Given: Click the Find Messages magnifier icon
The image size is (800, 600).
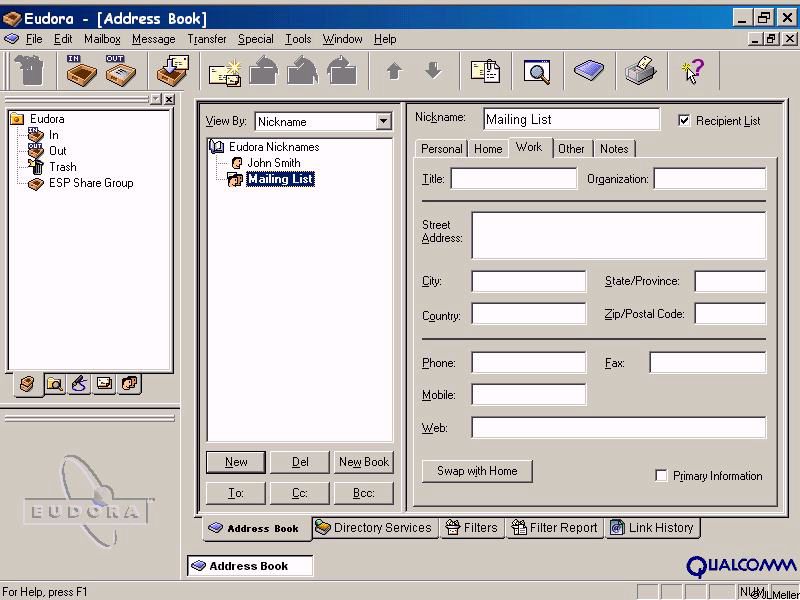Looking at the screenshot, I should pyautogui.click(x=537, y=71).
